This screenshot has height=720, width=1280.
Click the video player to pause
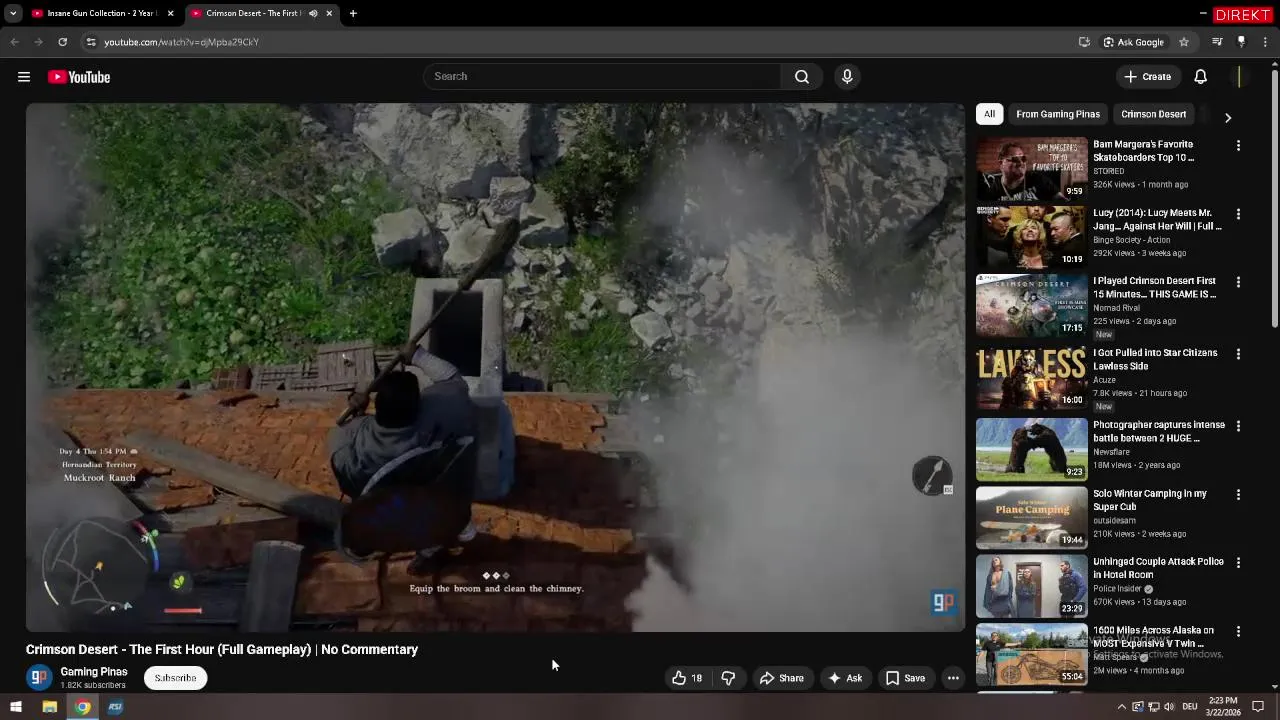pyautogui.click(x=495, y=367)
